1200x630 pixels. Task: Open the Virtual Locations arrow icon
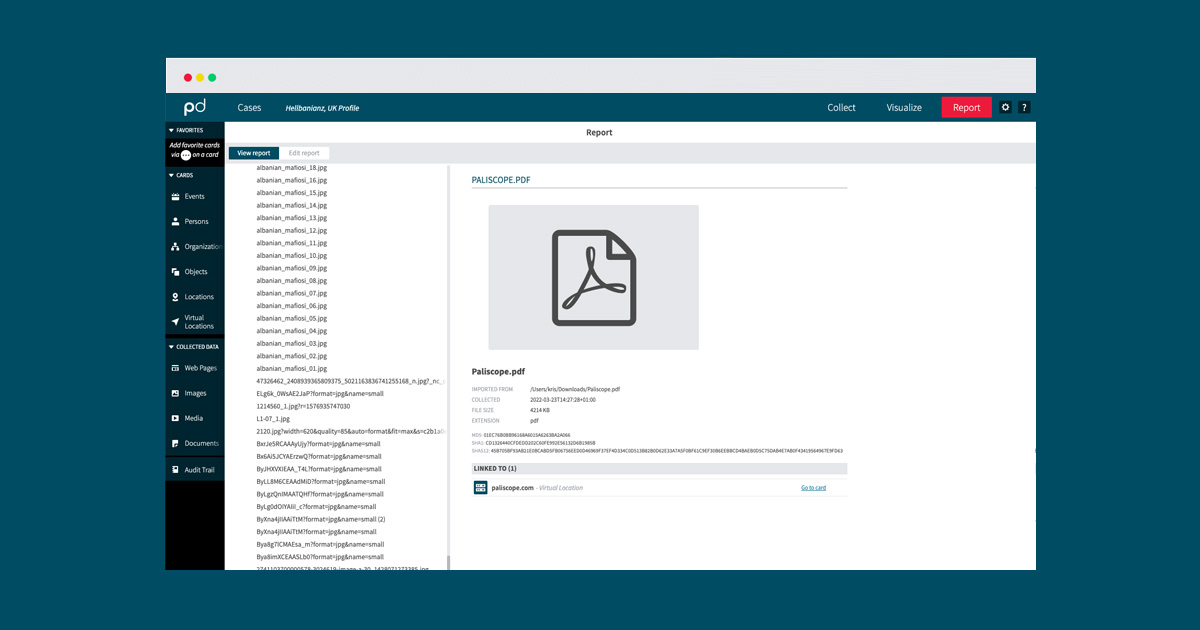(x=176, y=322)
